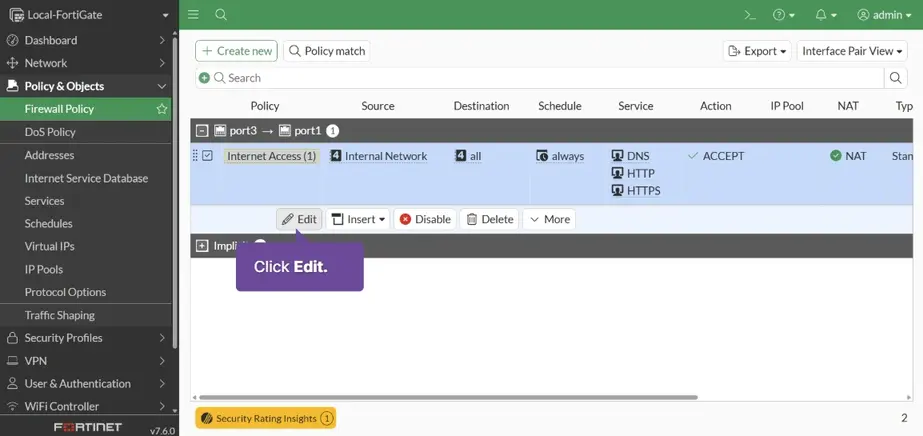Toggle the Internet Access policy checkbox
Screen dimensions: 923x436
[x=207, y=156]
